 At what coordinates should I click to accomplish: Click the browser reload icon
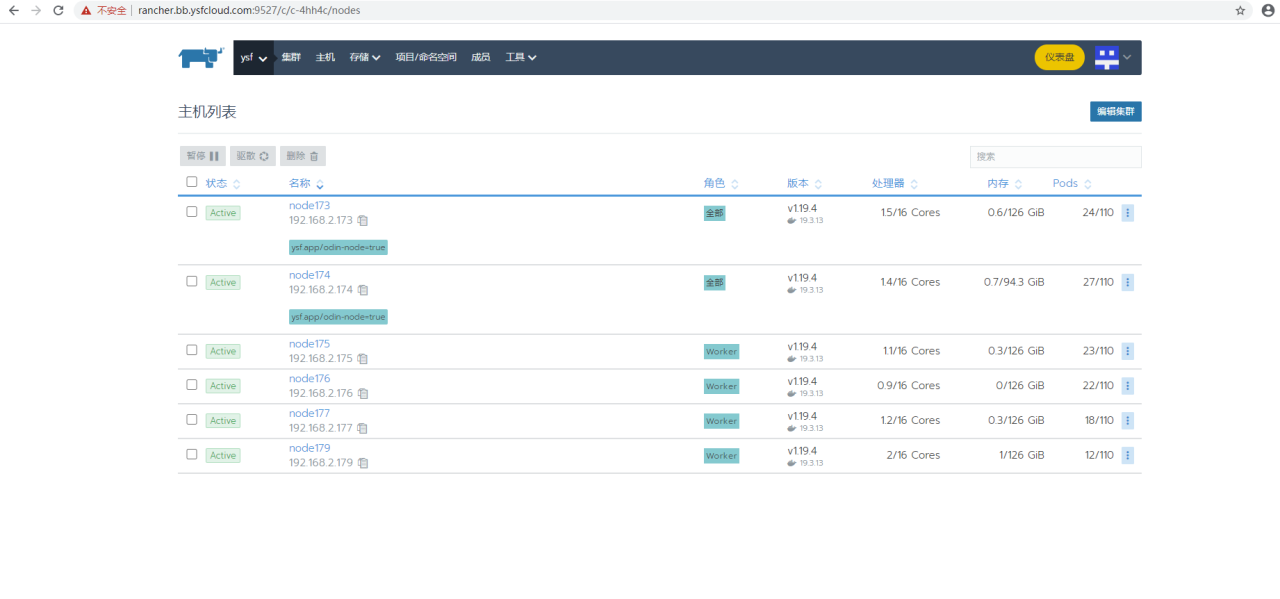tap(58, 10)
